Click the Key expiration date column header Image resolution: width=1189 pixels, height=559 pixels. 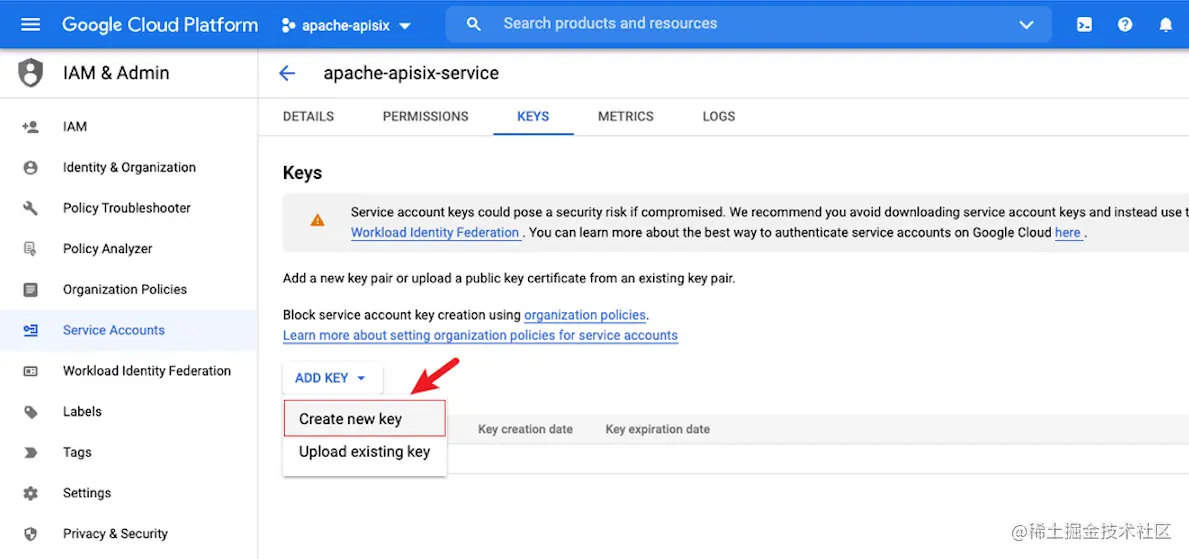coord(657,429)
